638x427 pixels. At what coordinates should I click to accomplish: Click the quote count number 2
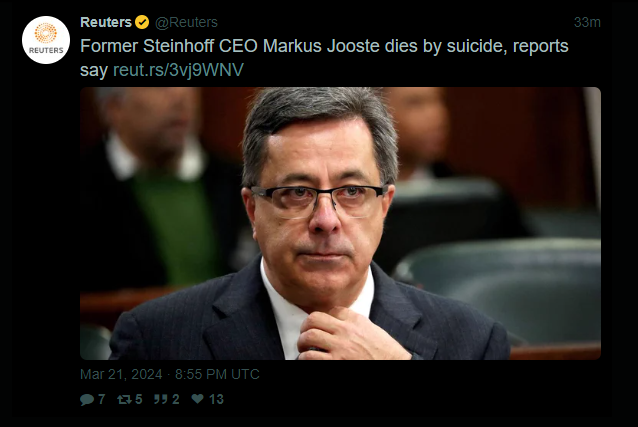(x=176, y=399)
